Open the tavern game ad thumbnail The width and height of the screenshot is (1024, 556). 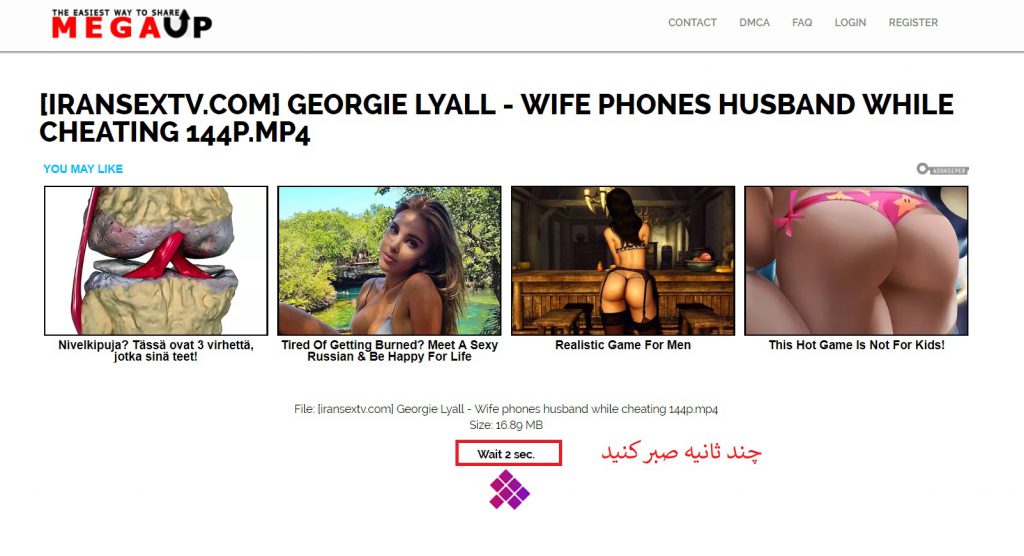623,261
